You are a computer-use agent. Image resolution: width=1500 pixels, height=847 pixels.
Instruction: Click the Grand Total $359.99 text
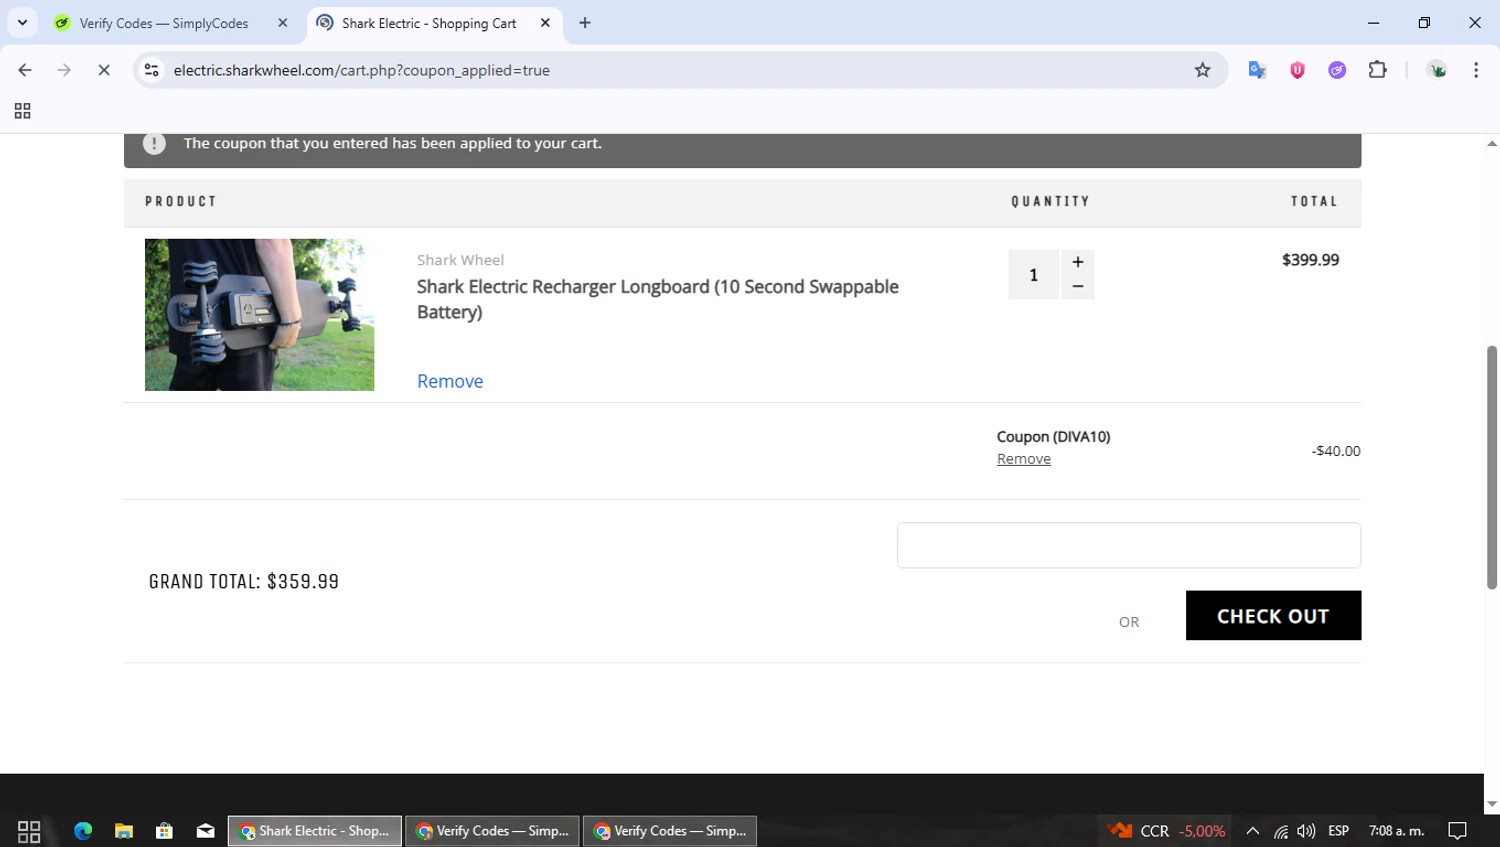tap(244, 582)
